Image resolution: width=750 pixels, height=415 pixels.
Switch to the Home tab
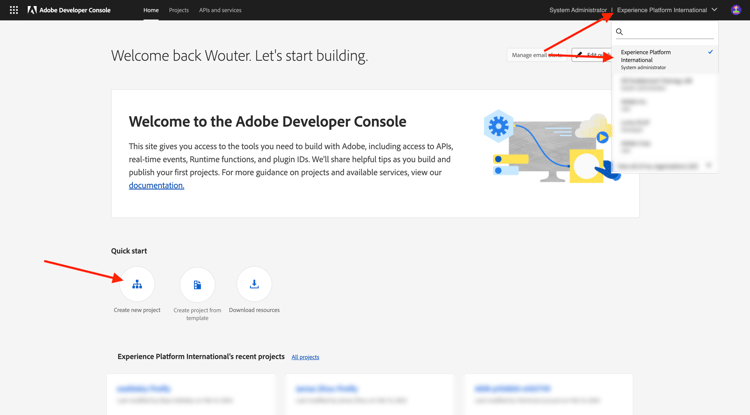pyautogui.click(x=151, y=10)
